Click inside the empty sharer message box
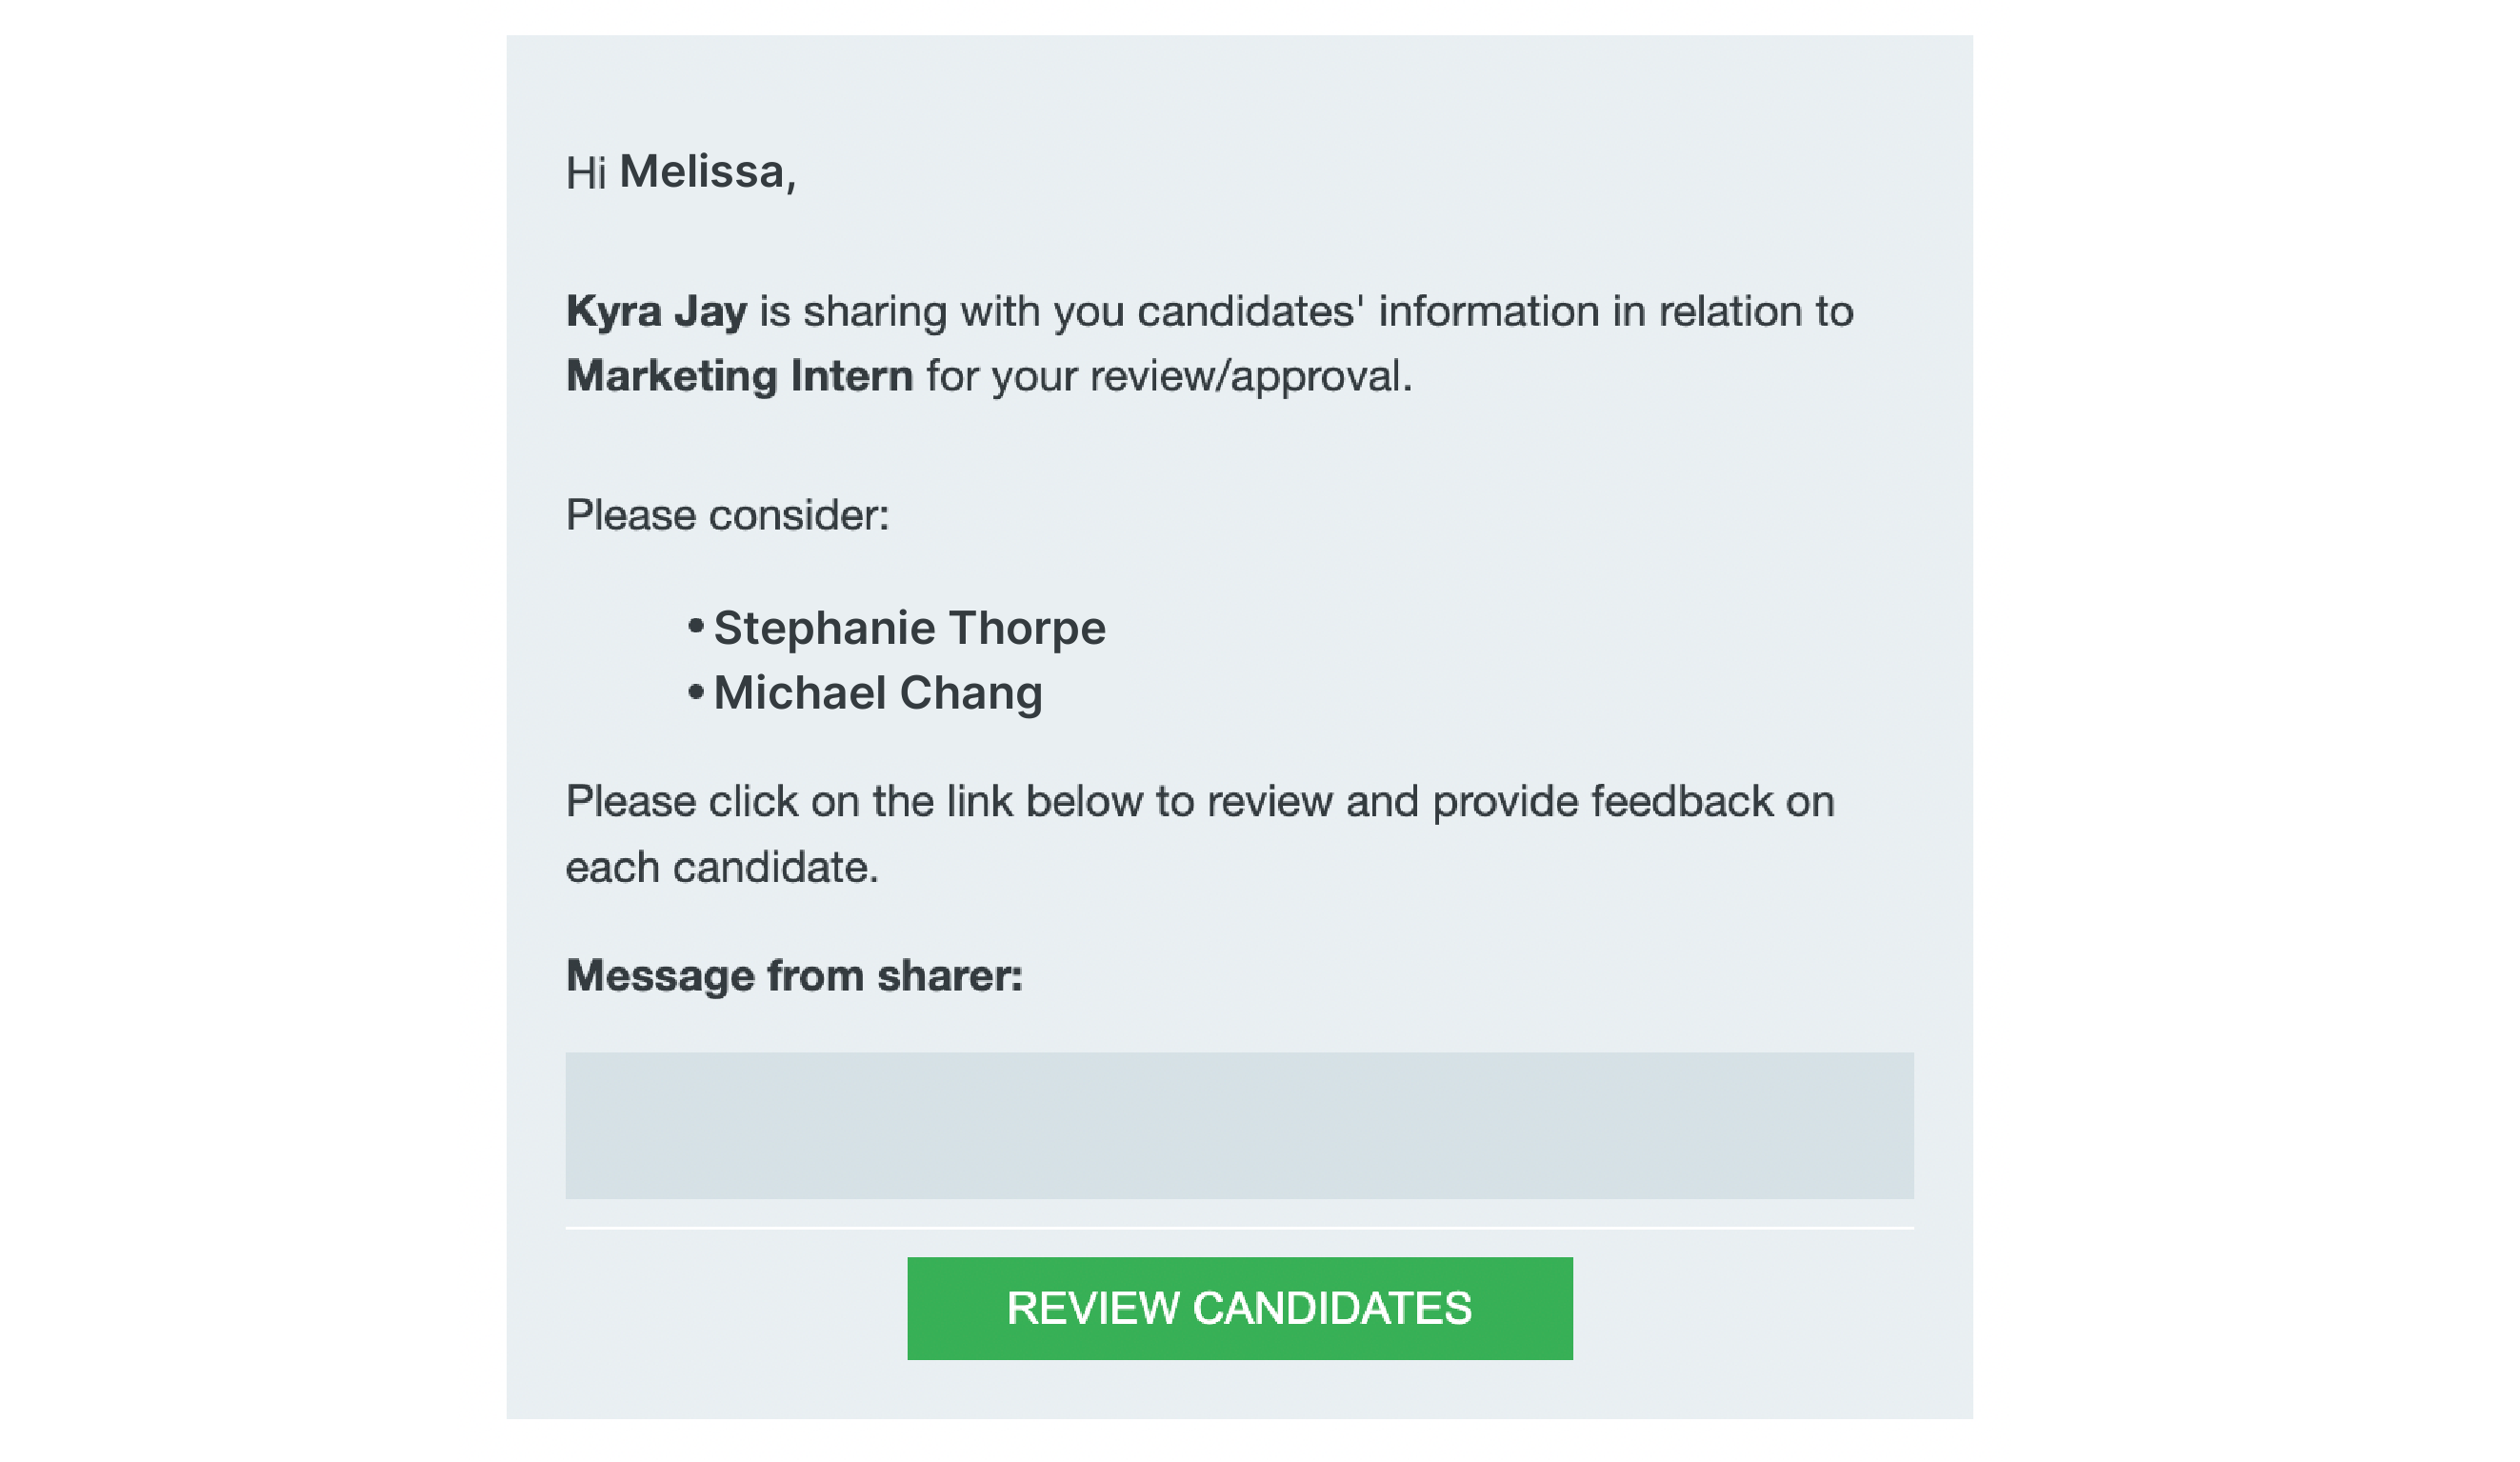This screenshot has height=1462, width=2520. click(x=1239, y=1125)
